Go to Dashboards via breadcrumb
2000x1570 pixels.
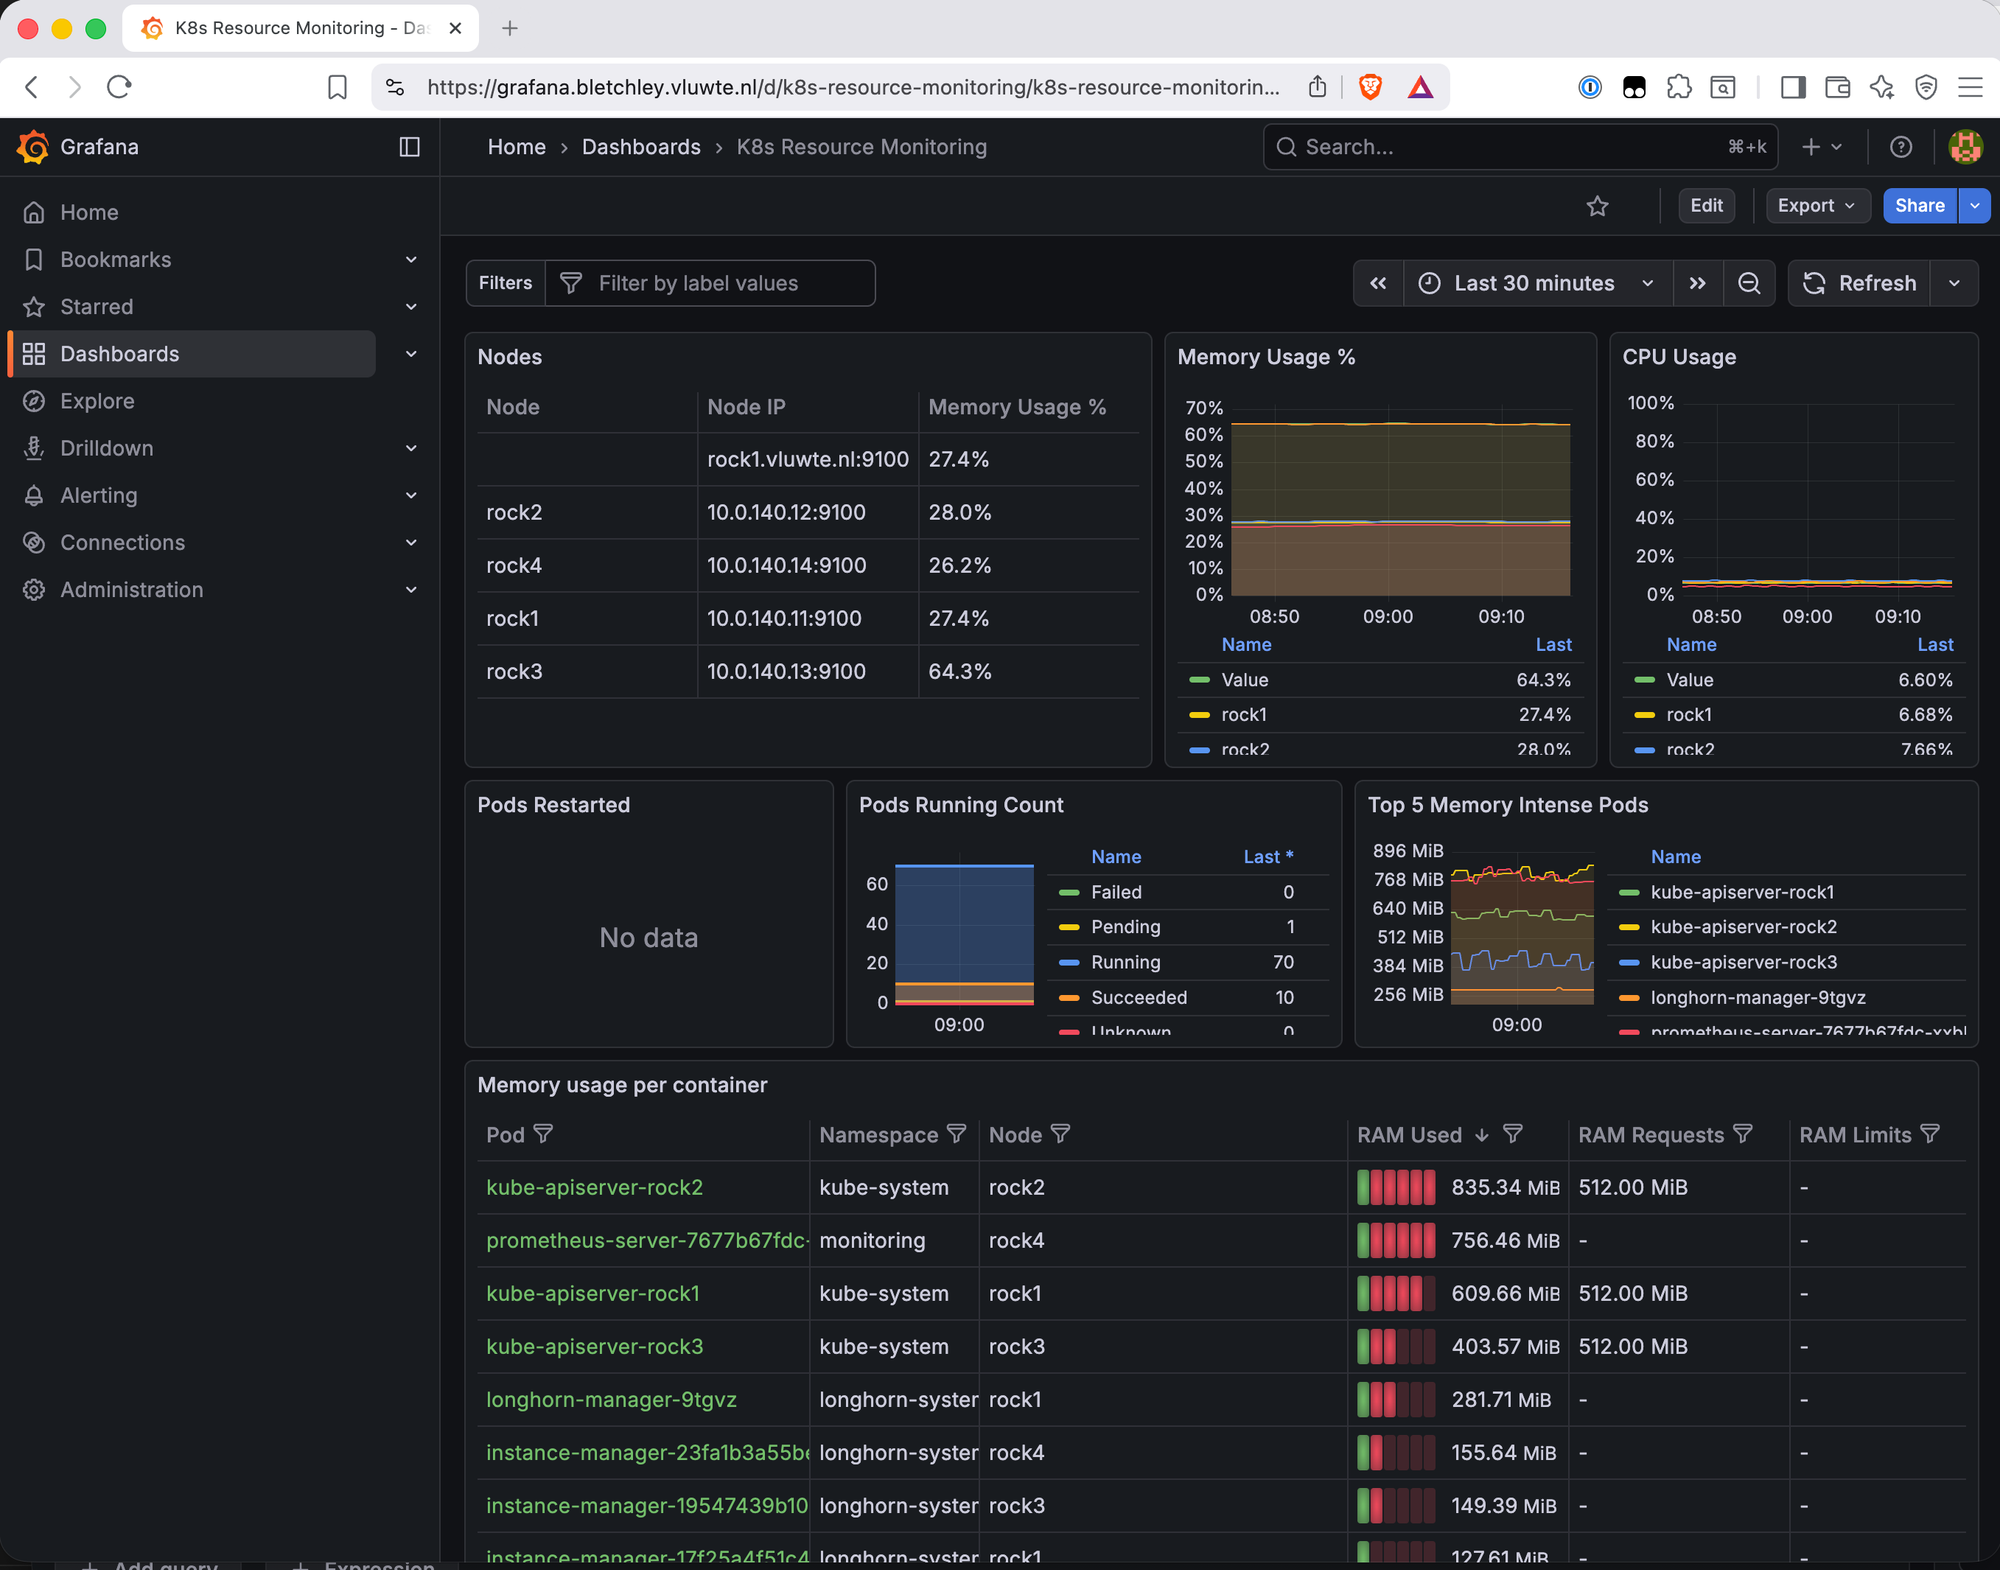pyautogui.click(x=641, y=147)
